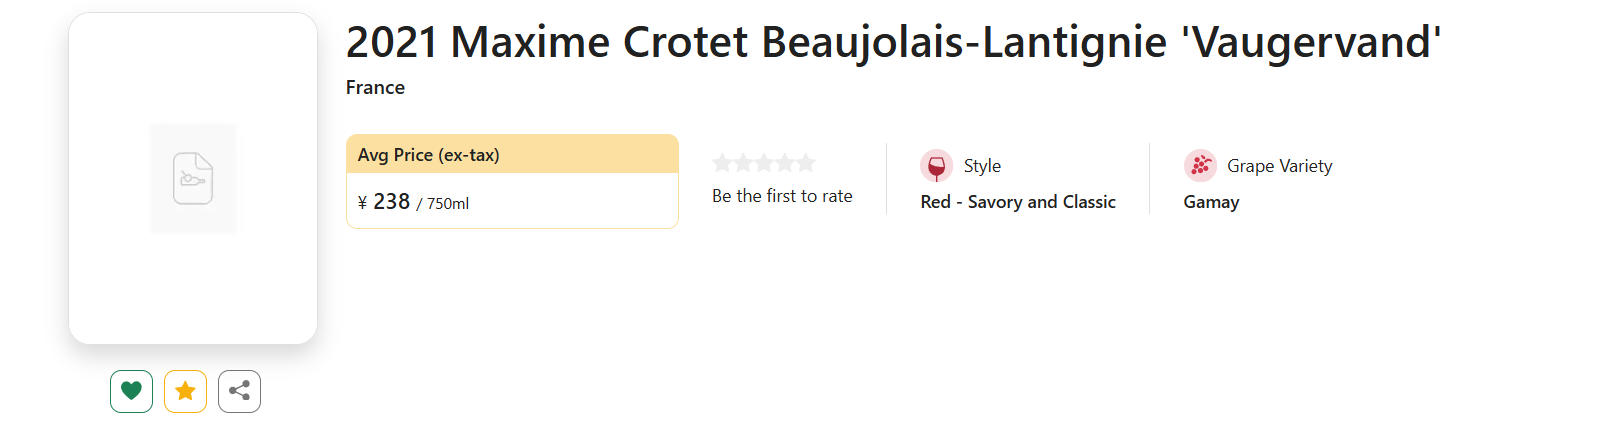Click the grape cluster icon
This screenshot has height=444, width=1613.
pyautogui.click(x=1200, y=166)
